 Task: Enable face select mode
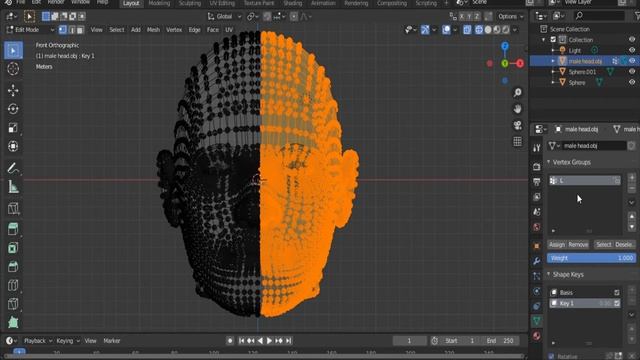[80, 30]
